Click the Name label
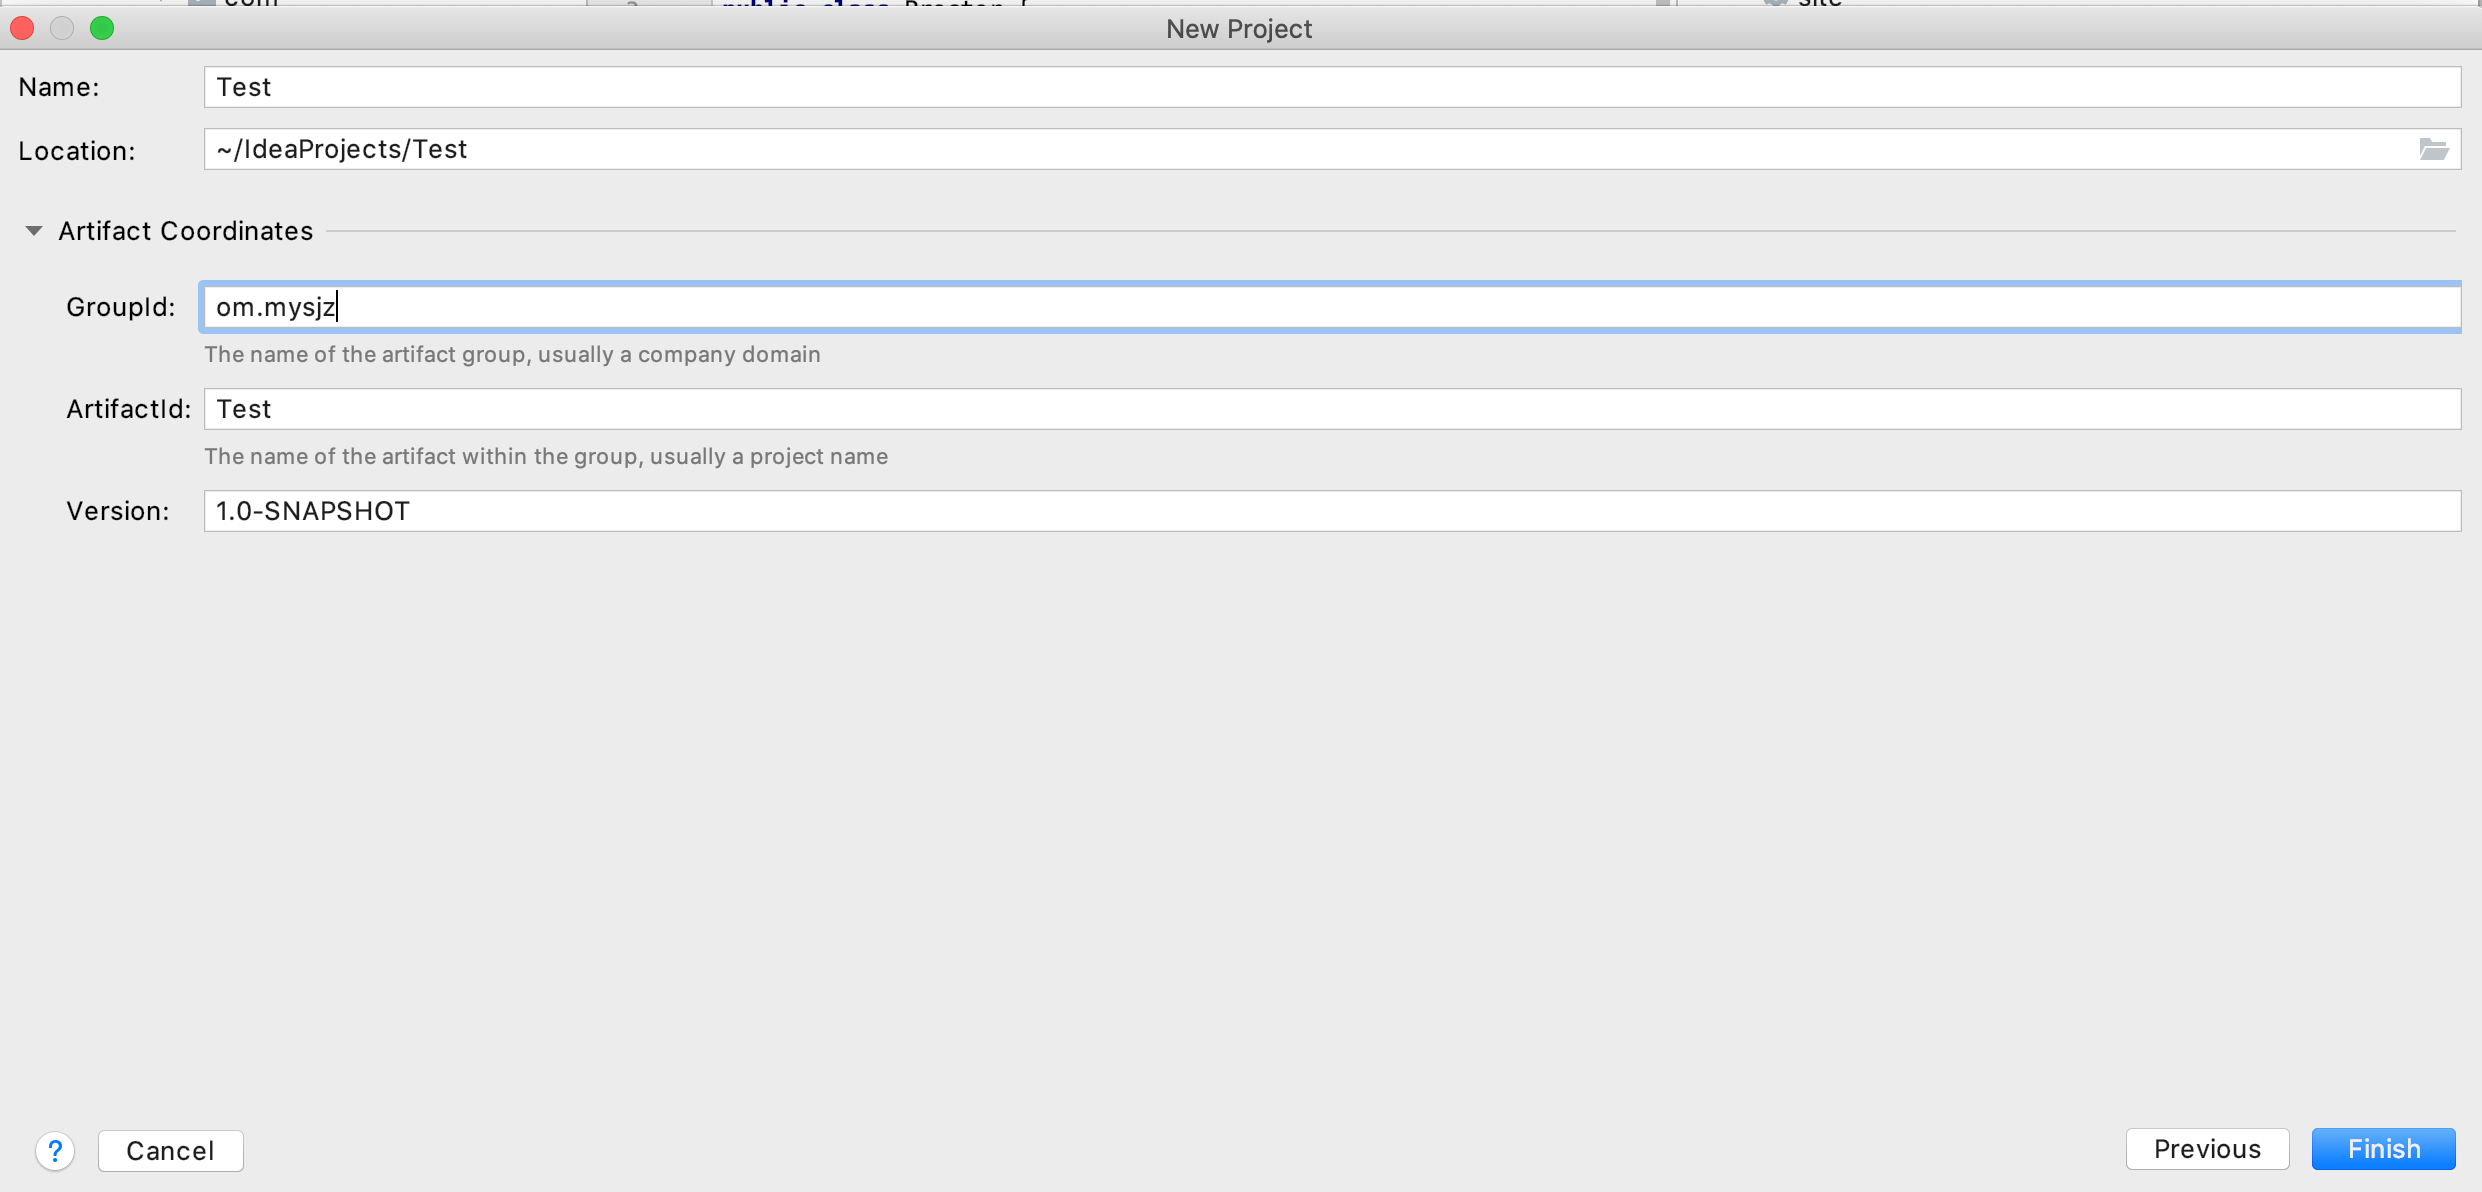This screenshot has height=1192, width=2482. (59, 87)
